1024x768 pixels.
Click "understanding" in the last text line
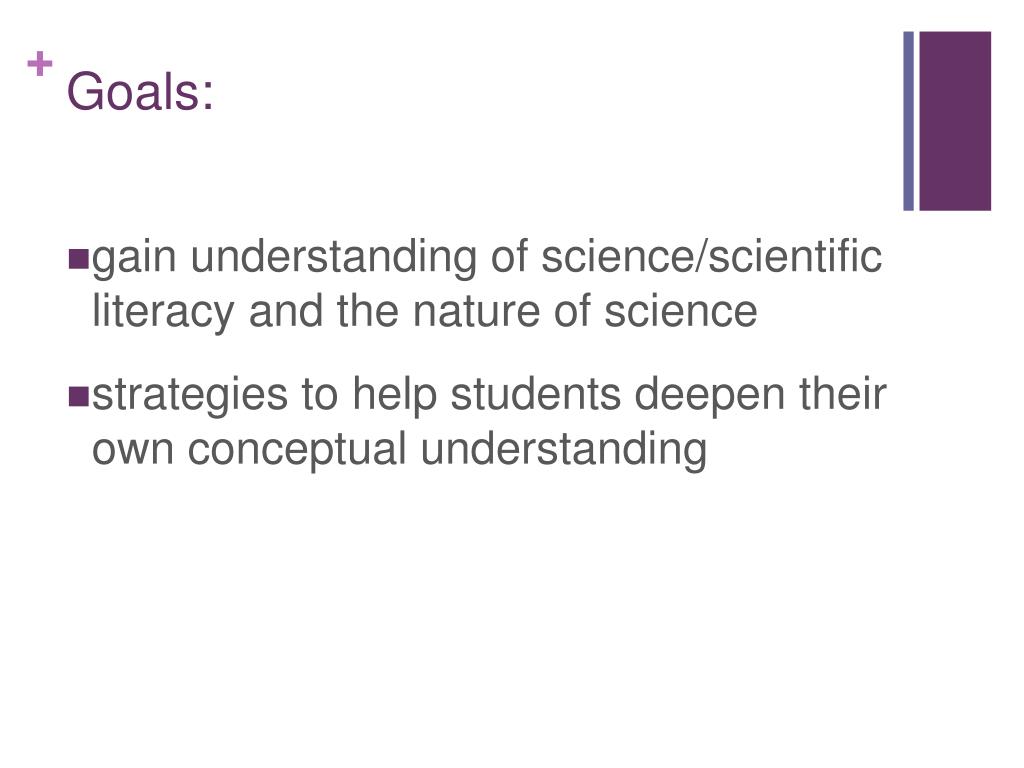pos(564,451)
